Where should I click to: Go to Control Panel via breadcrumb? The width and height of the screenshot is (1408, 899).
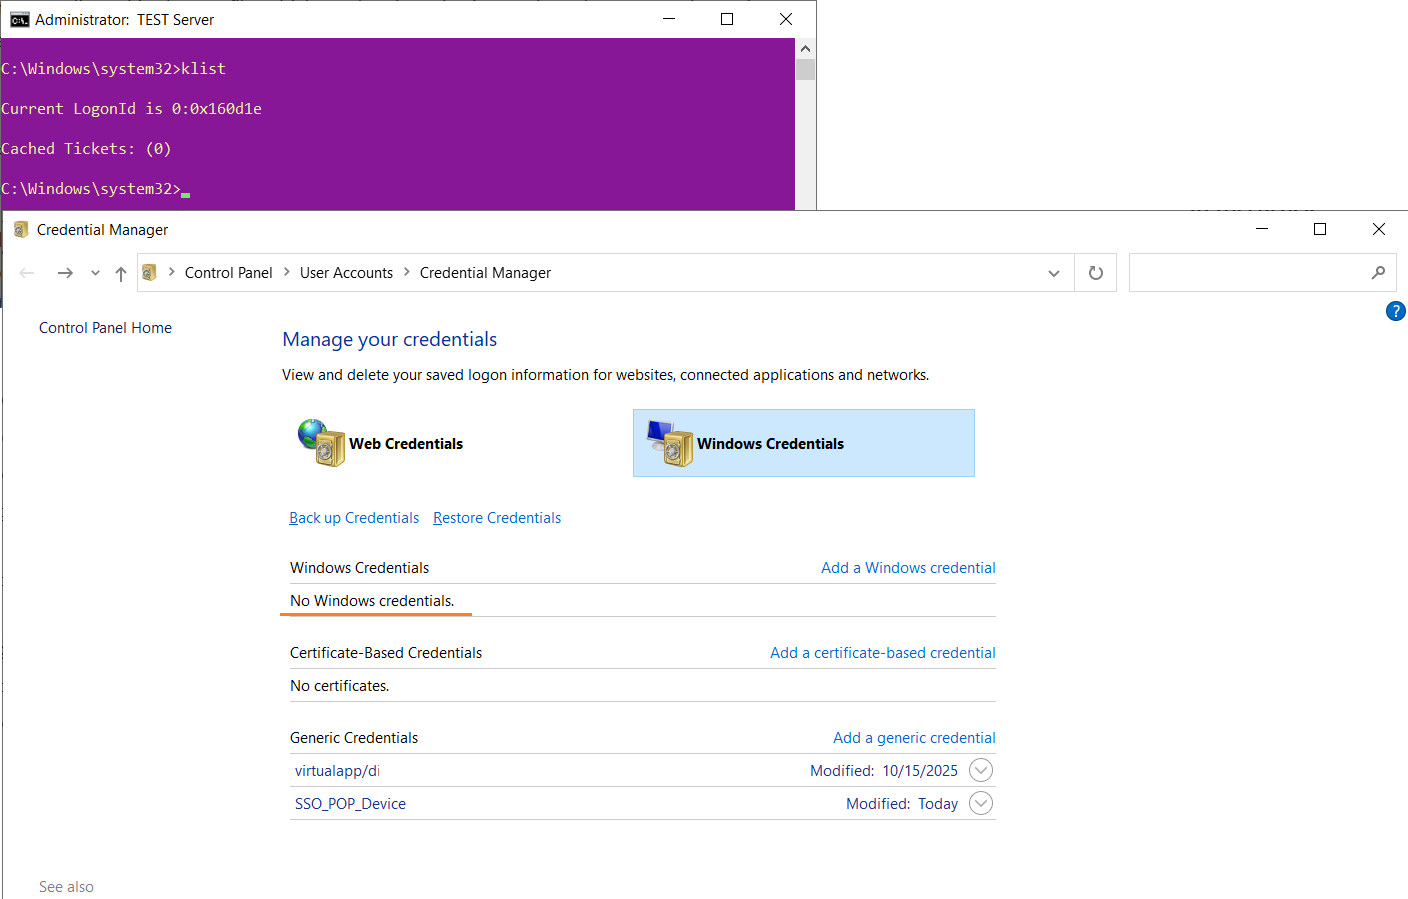228,272
